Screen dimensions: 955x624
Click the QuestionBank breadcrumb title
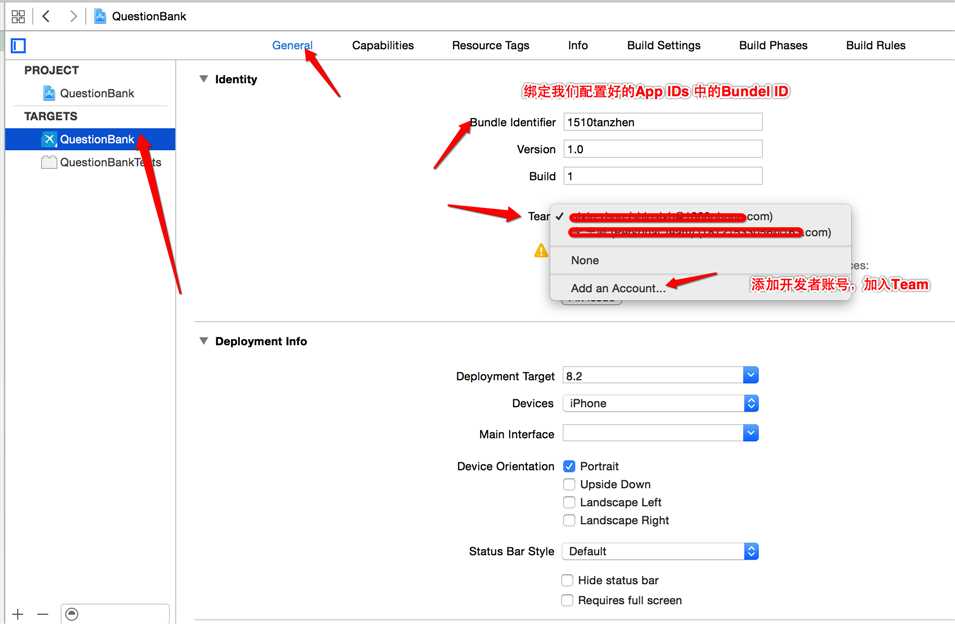(149, 16)
